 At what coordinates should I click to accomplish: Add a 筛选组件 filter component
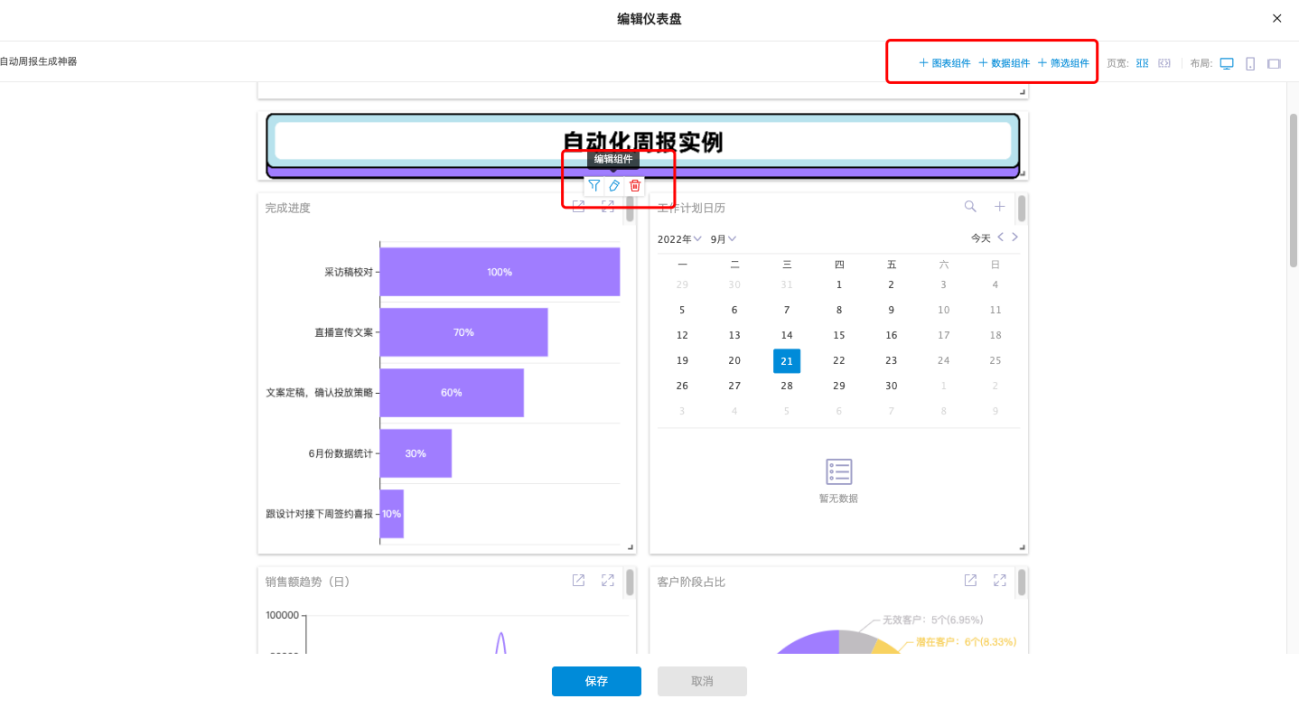click(1063, 63)
